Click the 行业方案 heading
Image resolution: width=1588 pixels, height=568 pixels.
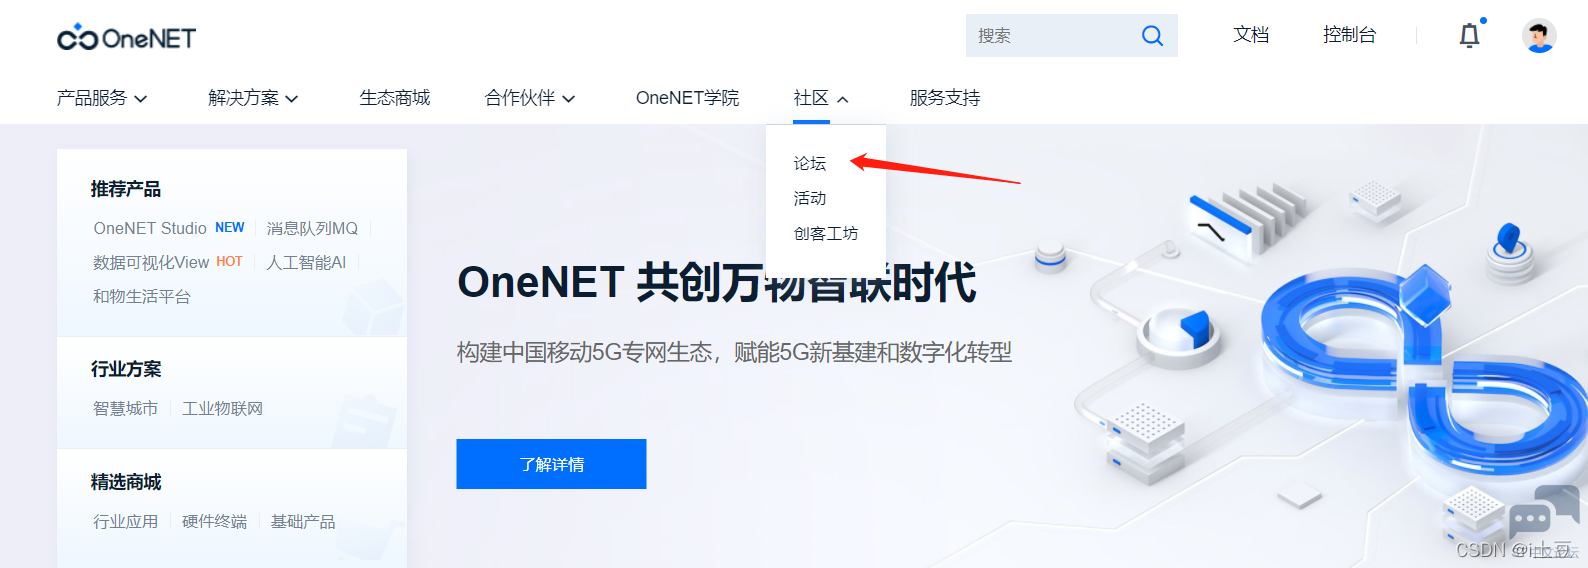coord(126,369)
